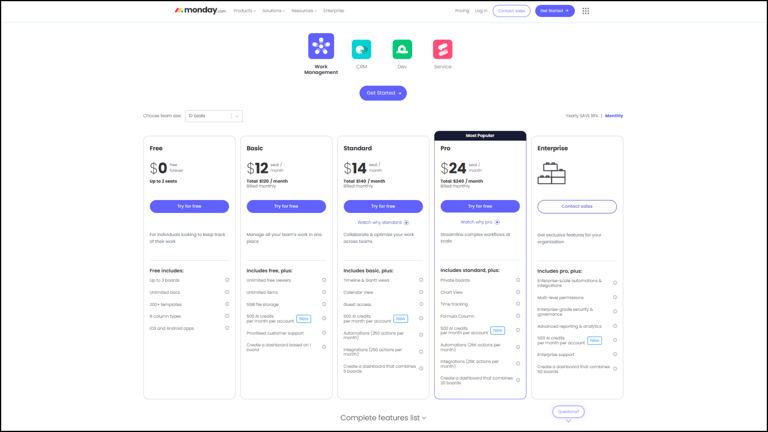This screenshot has width=768, height=432.
Task: Open the Enterprise menu item in header
Action: (x=334, y=11)
